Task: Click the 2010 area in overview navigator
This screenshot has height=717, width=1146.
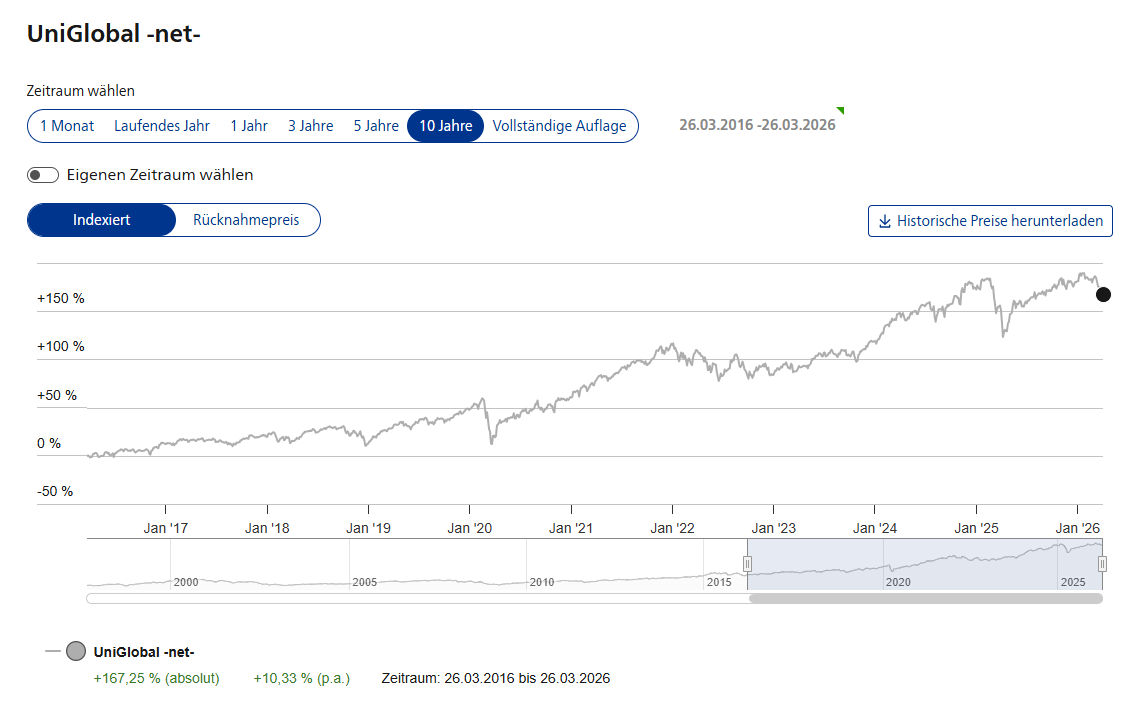Action: pos(541,580)
